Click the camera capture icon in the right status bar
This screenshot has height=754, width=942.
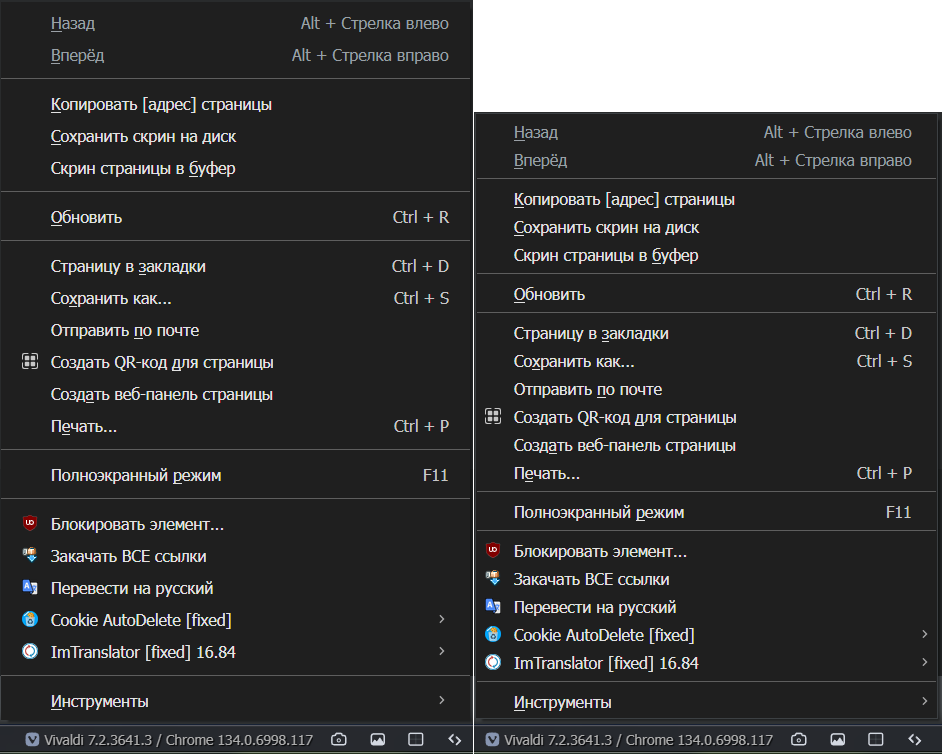click(x=799, y=740)
